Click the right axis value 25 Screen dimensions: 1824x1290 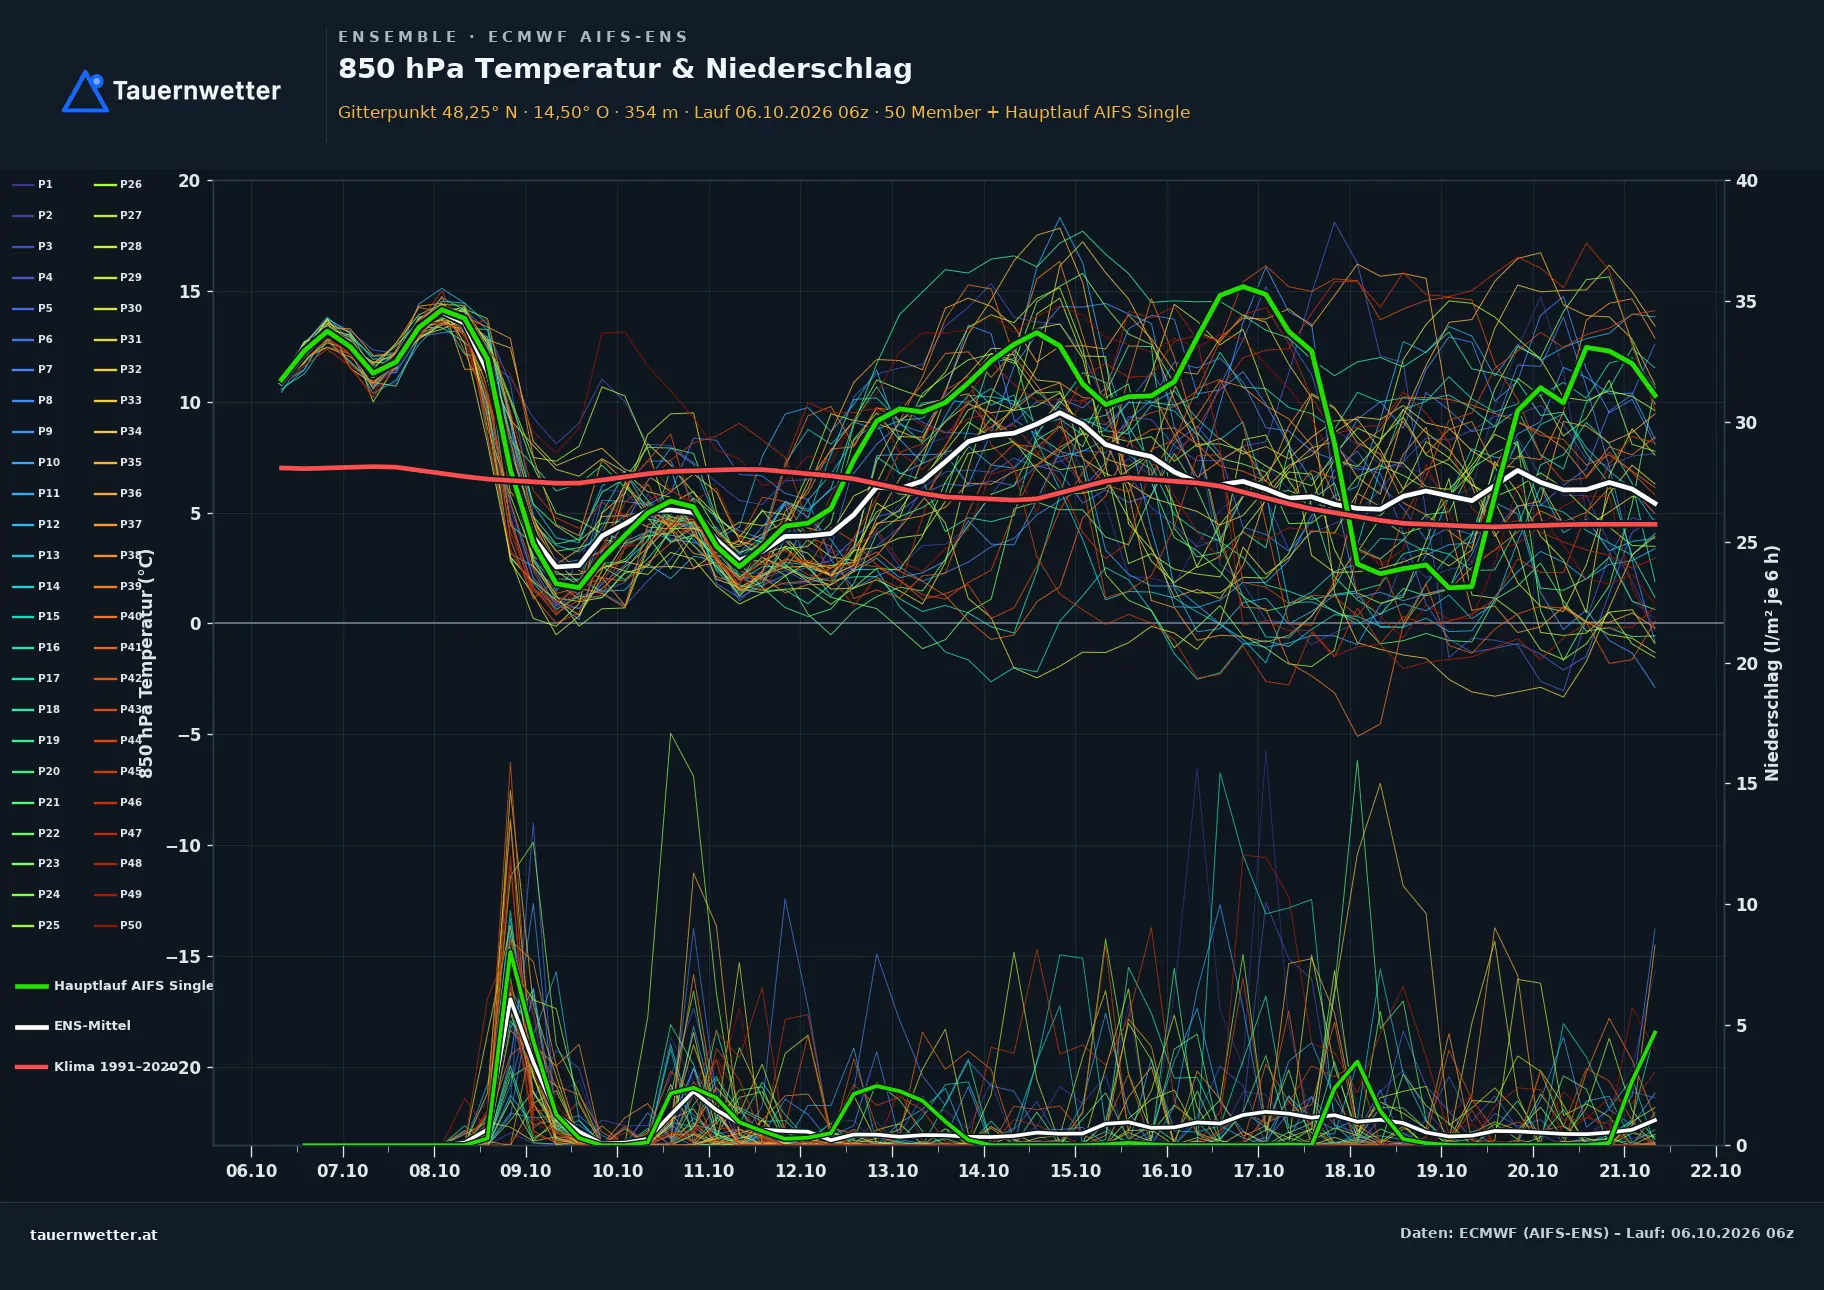1746,542
